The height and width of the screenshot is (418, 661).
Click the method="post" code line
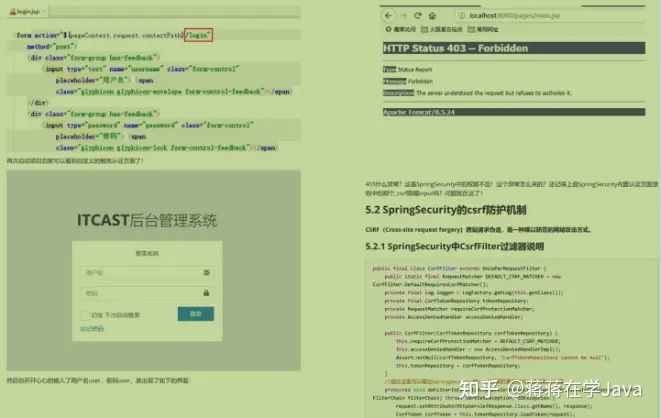tap(51, 46)
